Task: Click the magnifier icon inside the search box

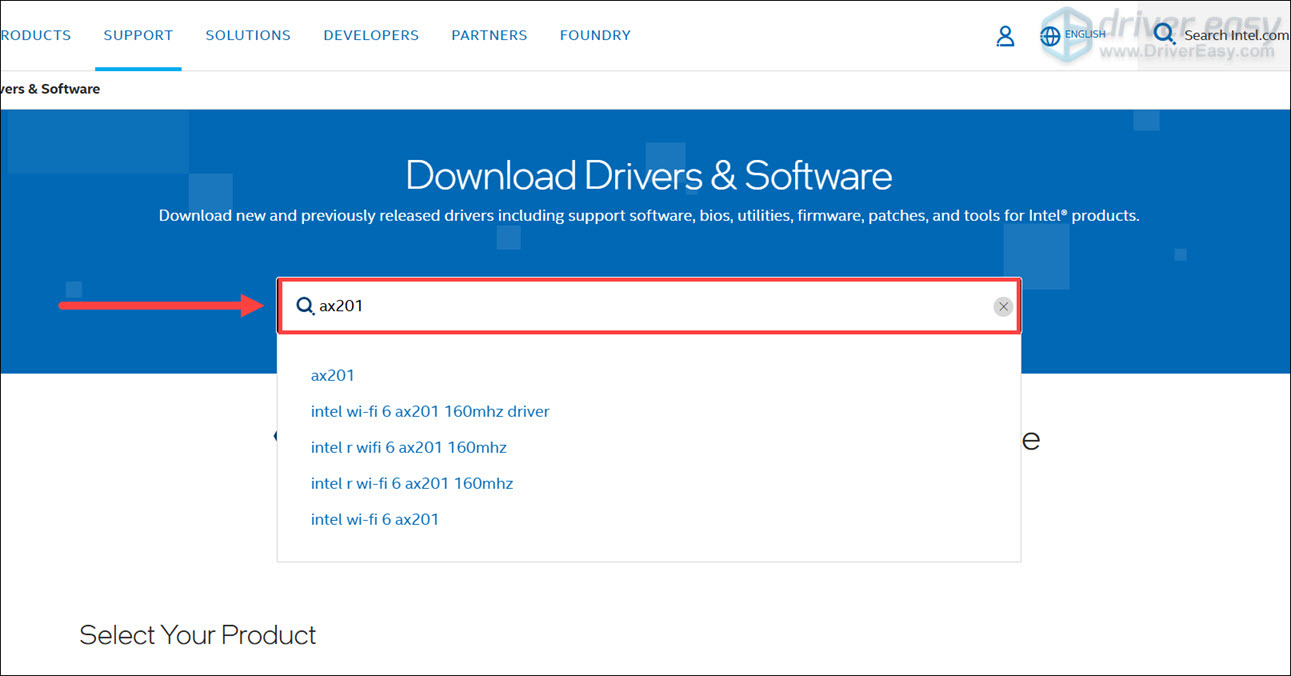Action: coord(305,306)
